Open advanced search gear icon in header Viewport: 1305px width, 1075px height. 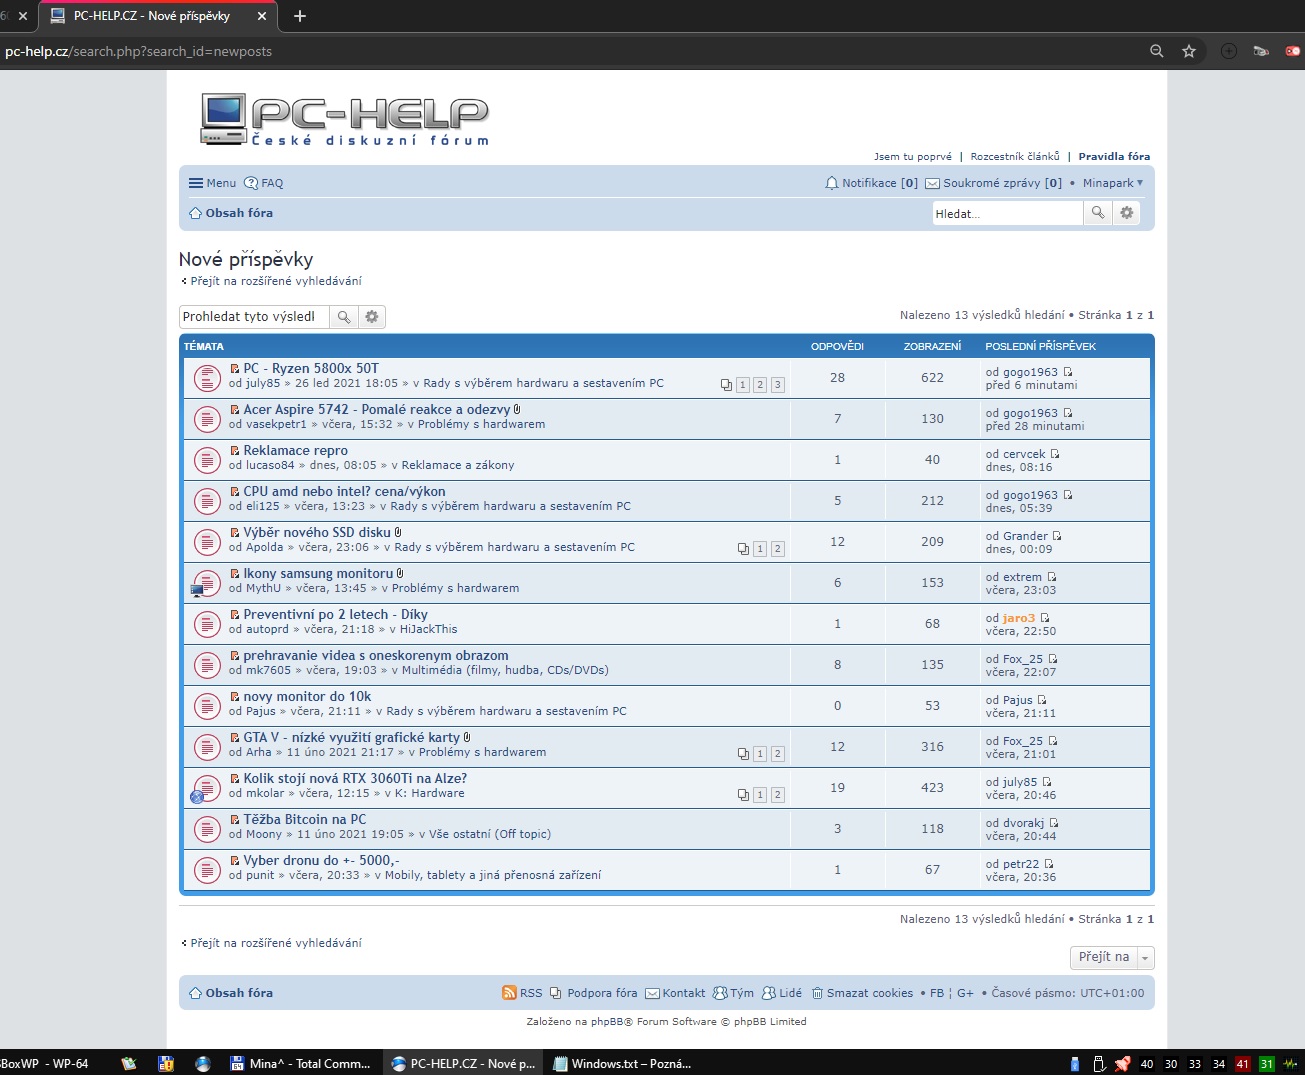click(x=1127, y=213)
